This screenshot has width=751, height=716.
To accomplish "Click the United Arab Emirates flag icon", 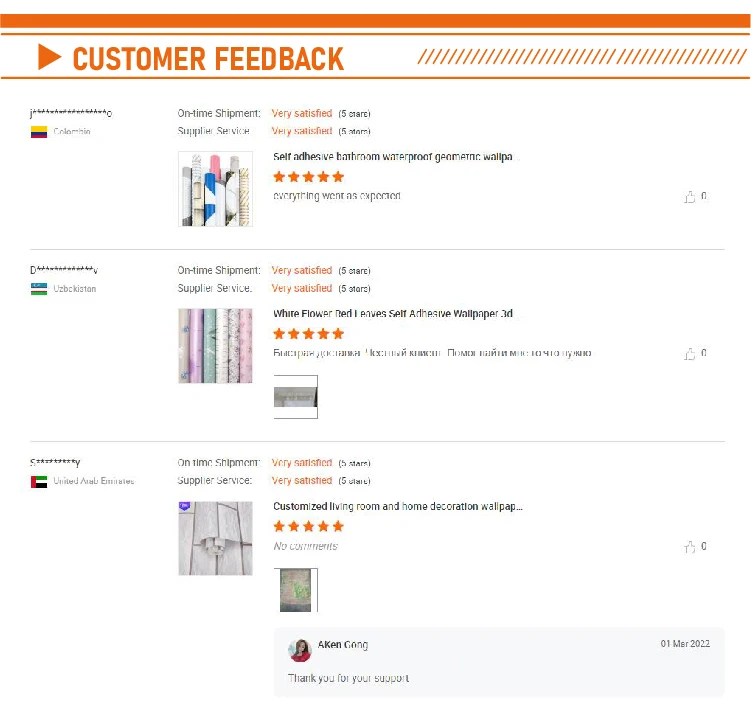I will pyautogui.click(x=39, y=481).
